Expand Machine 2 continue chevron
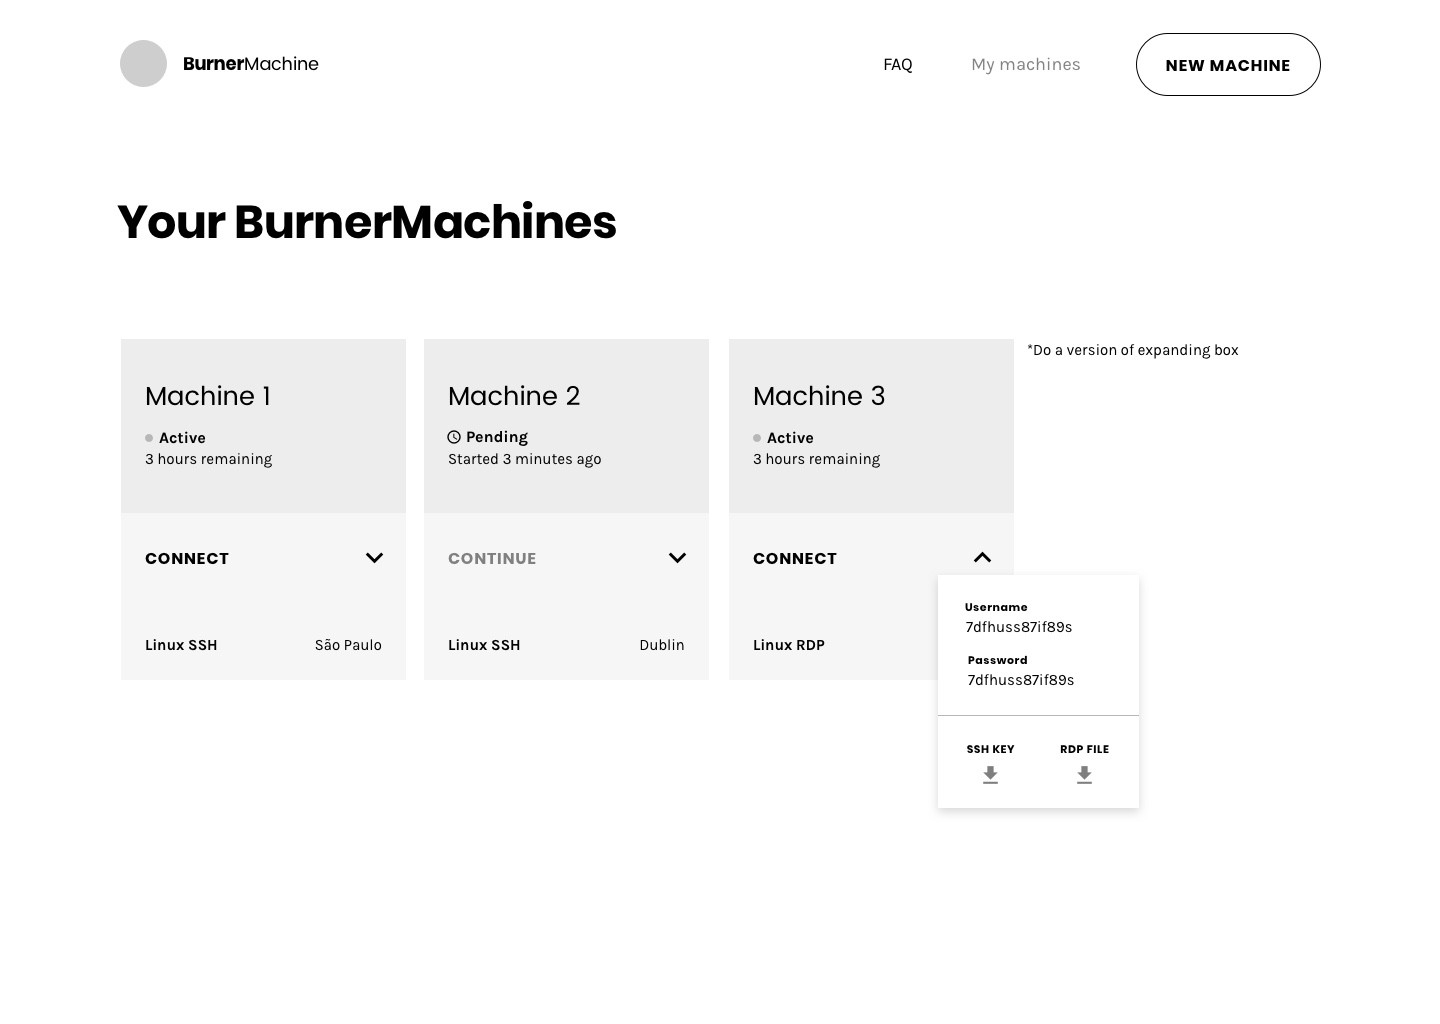This screenshot has width=1440, height=1024. pyautogui.click(x=677, y=558)
